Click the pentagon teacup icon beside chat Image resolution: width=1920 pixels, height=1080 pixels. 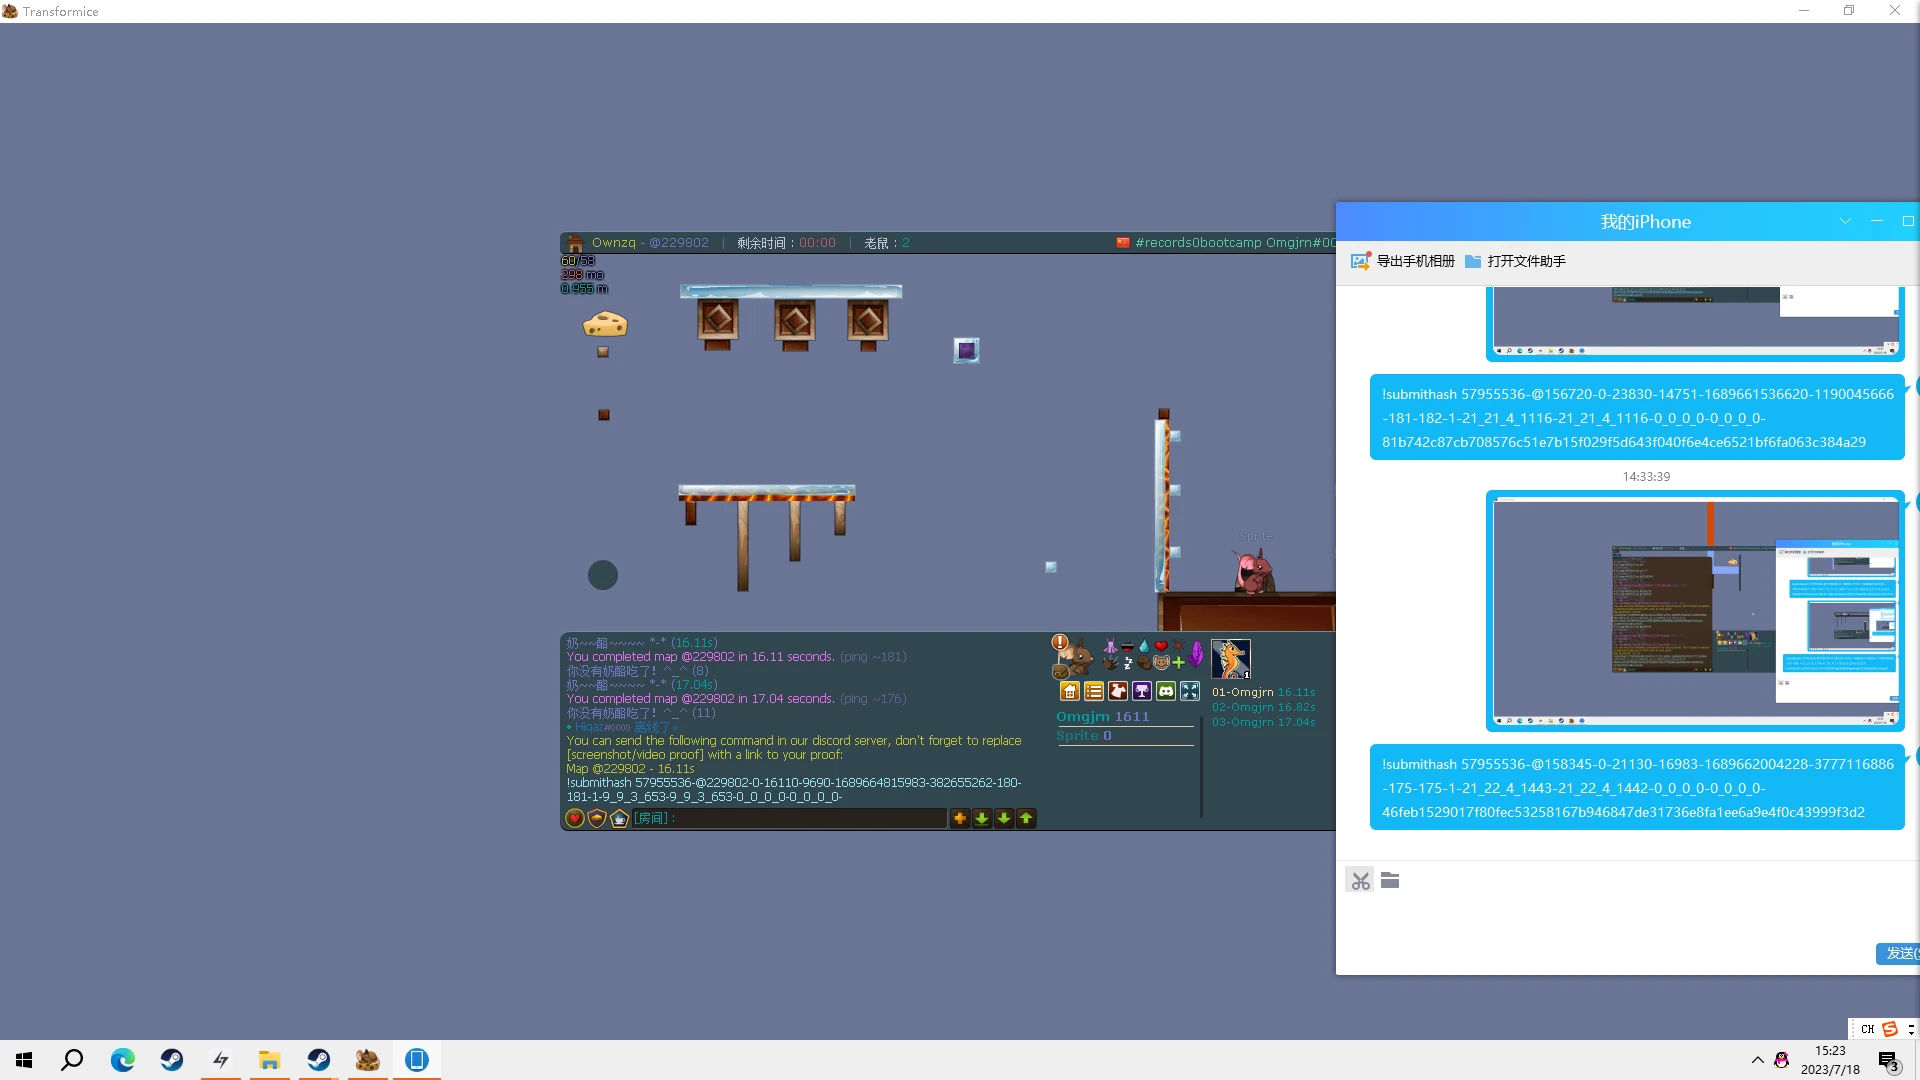click(619, 818)
